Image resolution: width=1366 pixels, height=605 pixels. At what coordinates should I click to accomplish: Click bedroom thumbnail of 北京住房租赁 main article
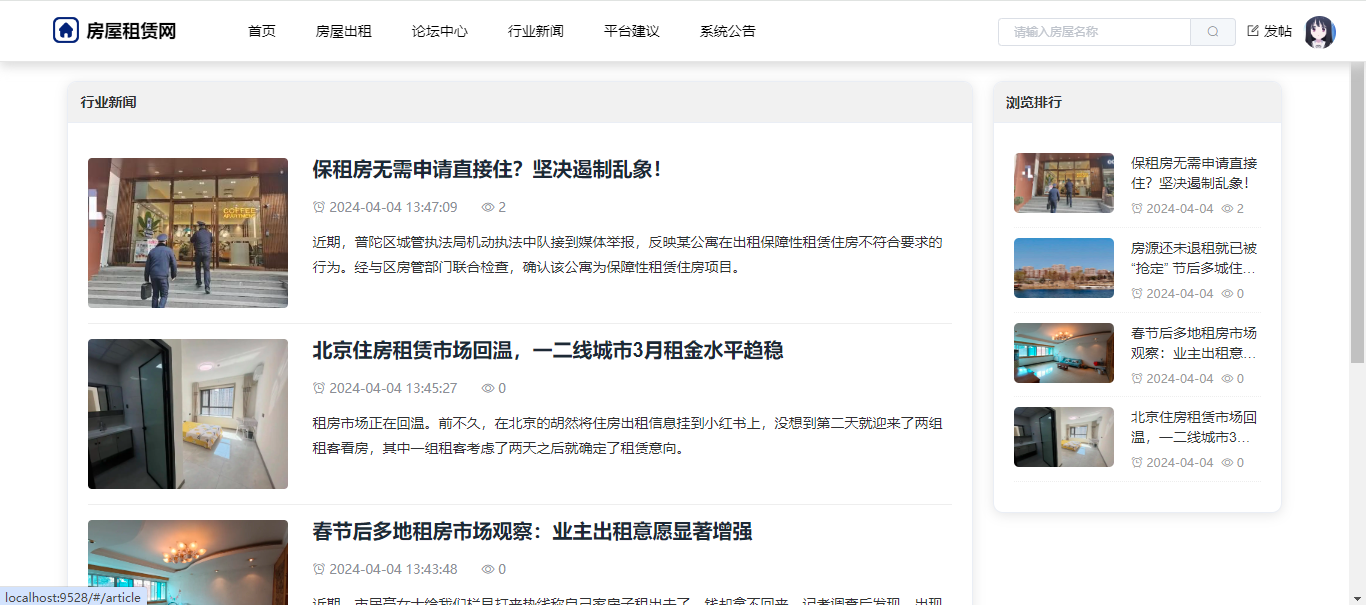[x=188, y=414]
